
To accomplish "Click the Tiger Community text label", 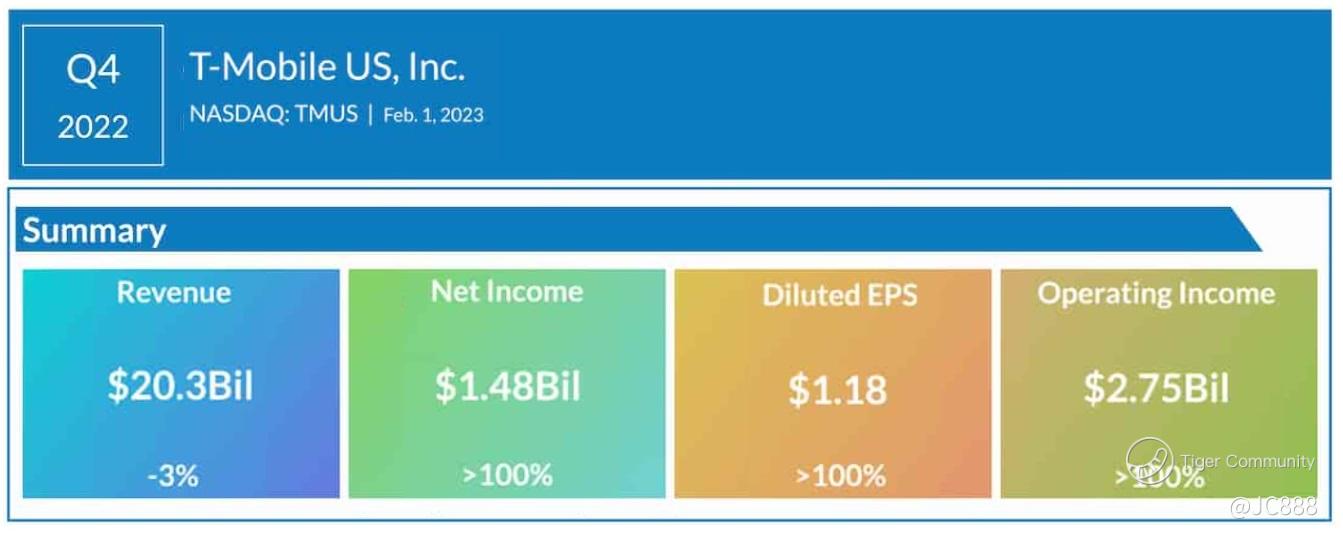I will click(x=1247, y=461).
